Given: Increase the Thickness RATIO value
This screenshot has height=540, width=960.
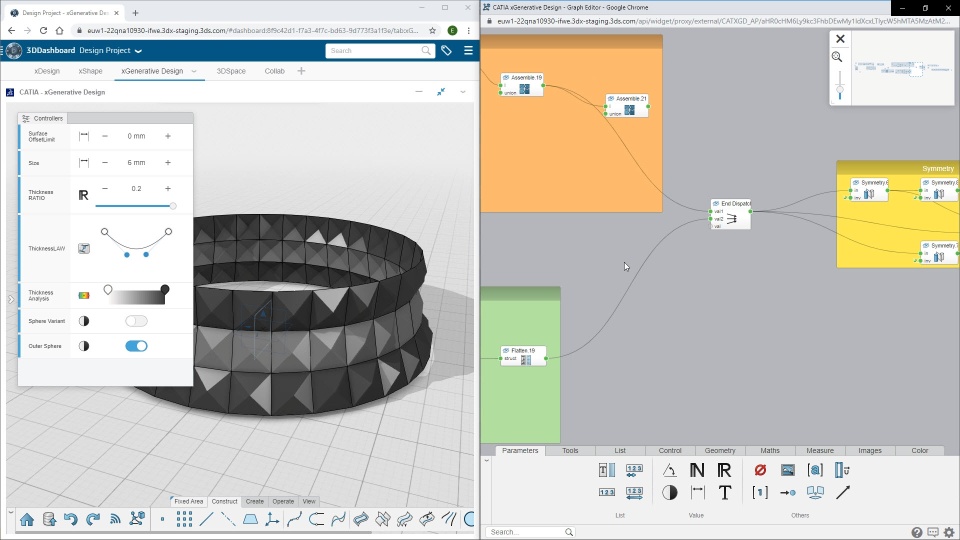Looking at the screenshot, I should [168, 189].
